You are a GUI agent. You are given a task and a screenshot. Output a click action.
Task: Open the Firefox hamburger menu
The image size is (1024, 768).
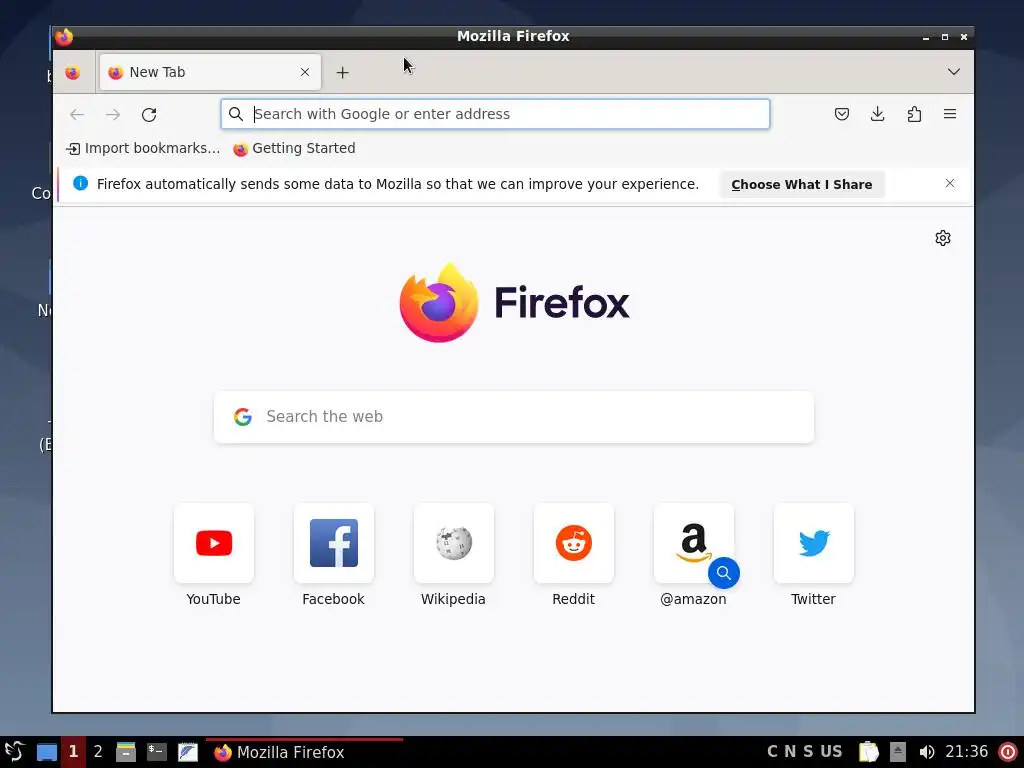tap(950, 114)
